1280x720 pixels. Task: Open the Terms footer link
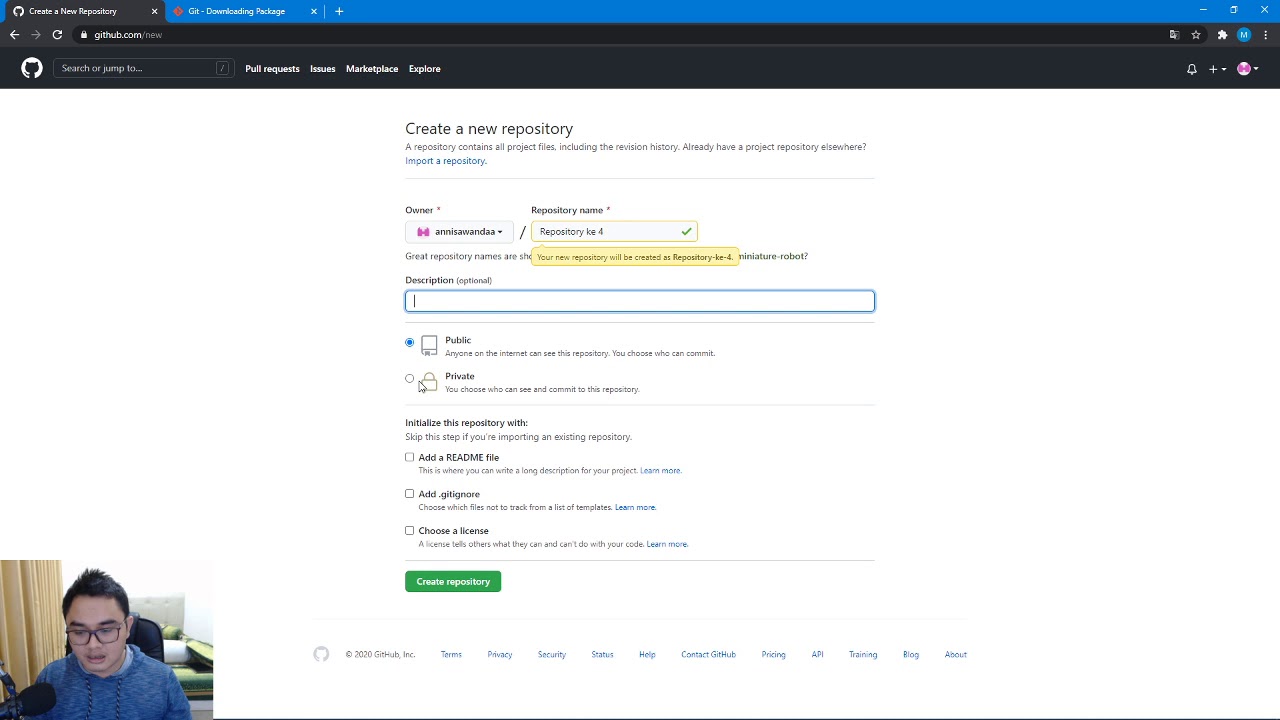click(451, 655)
